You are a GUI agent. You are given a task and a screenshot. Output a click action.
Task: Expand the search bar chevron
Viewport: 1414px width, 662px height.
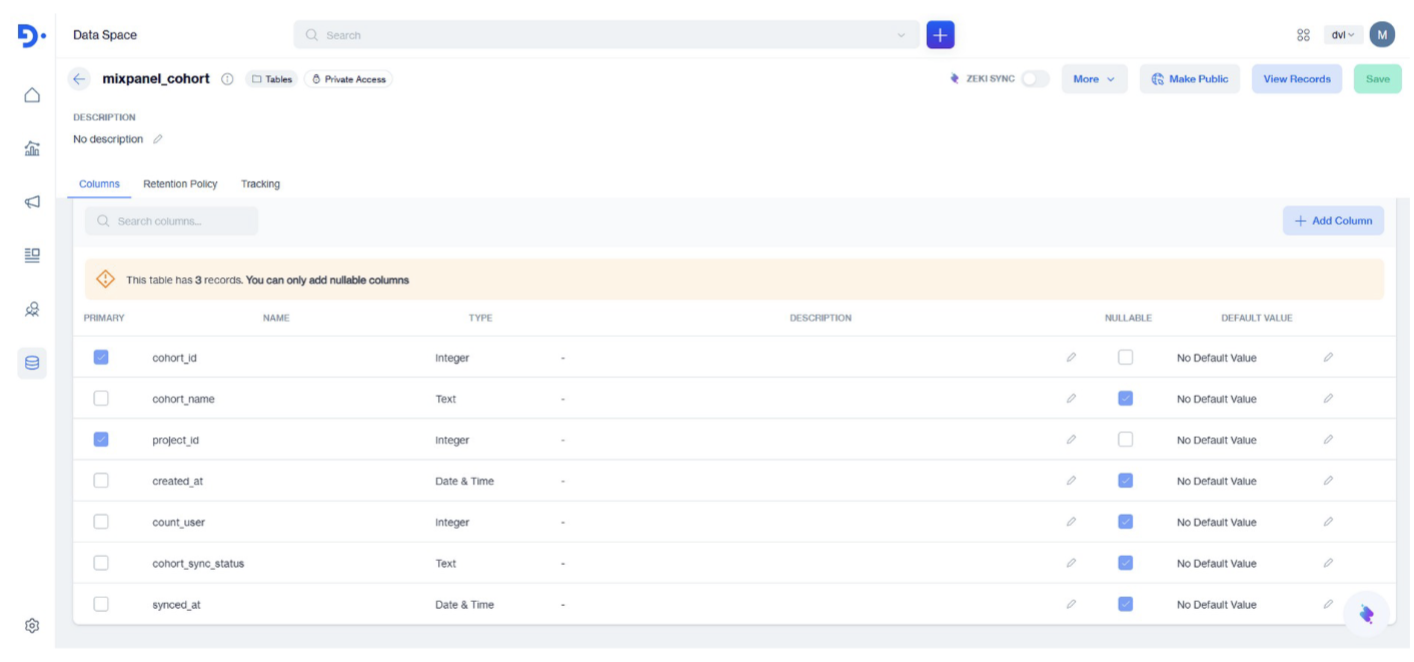coord(902,35)
